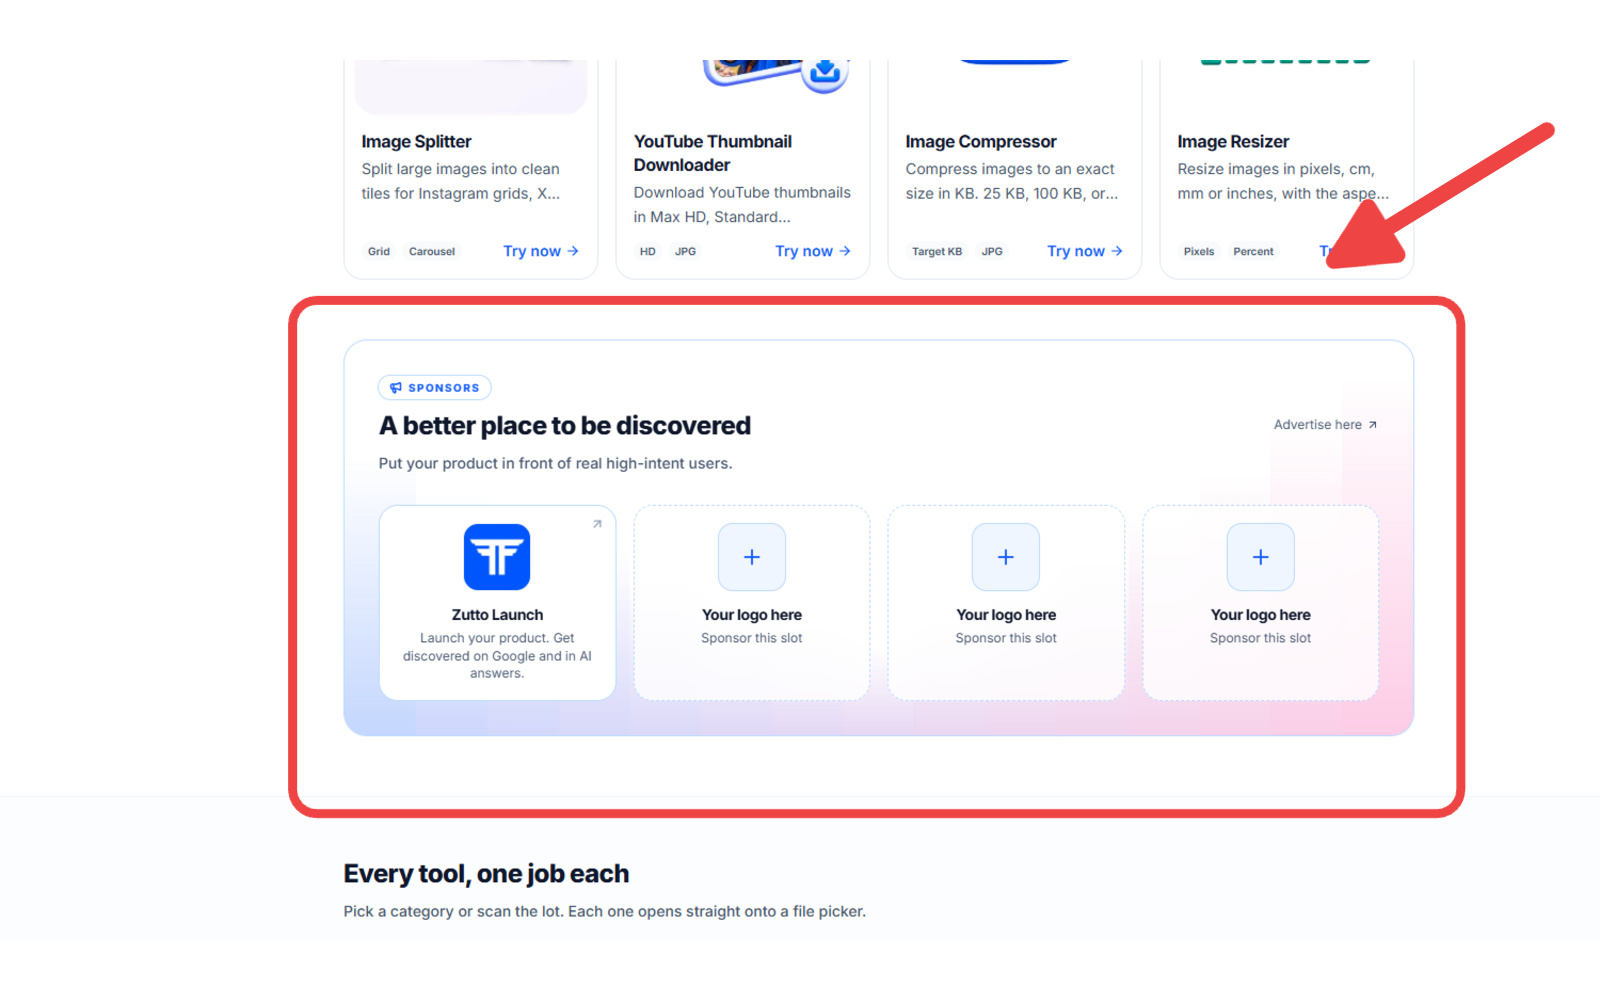Click Try now on Image Compressor card
Image resolution: width=1600 pixels, height=1000 pixels.
coord(1085,251)
